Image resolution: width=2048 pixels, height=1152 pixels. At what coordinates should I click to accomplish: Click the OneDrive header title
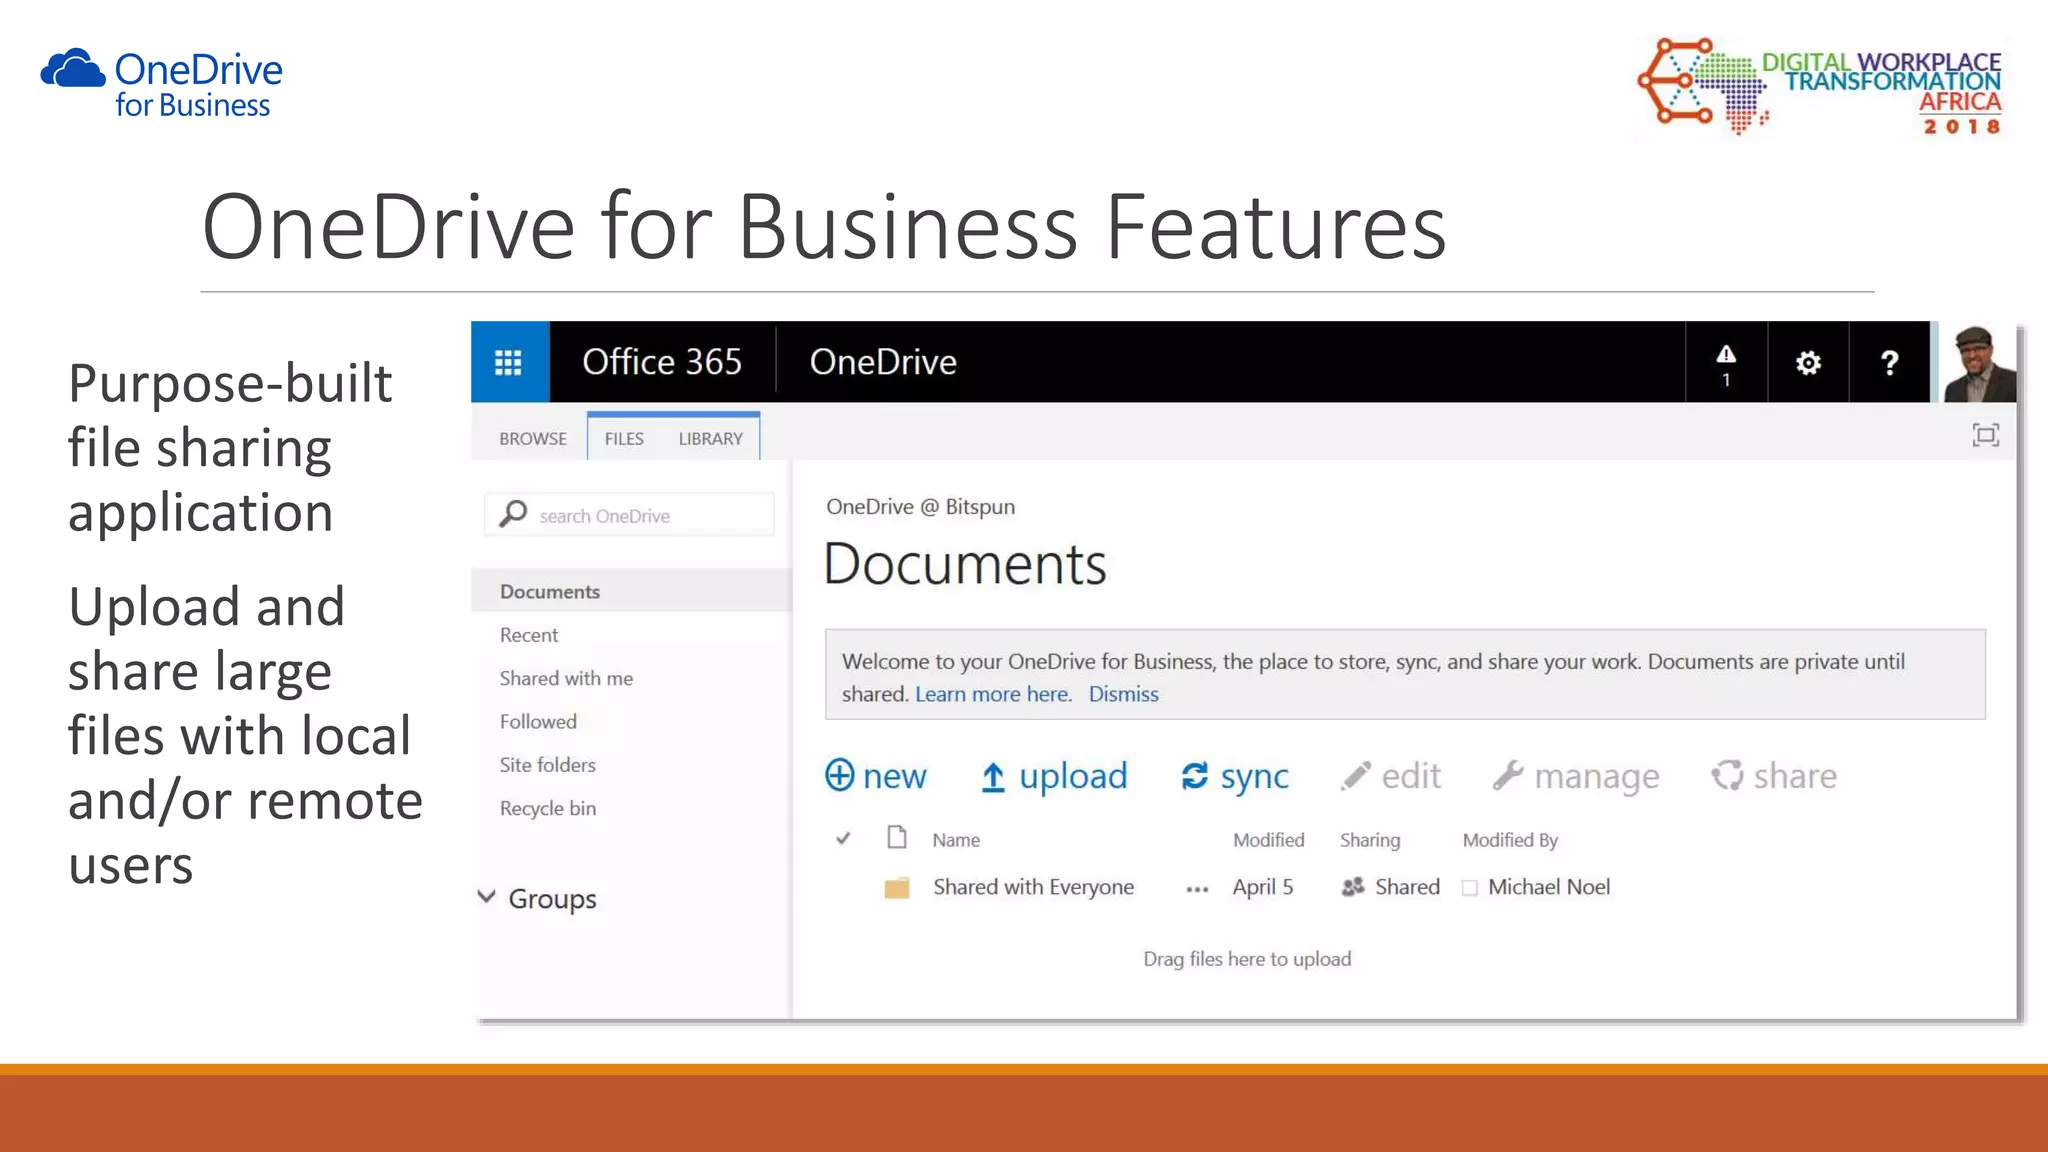(883, 362)
